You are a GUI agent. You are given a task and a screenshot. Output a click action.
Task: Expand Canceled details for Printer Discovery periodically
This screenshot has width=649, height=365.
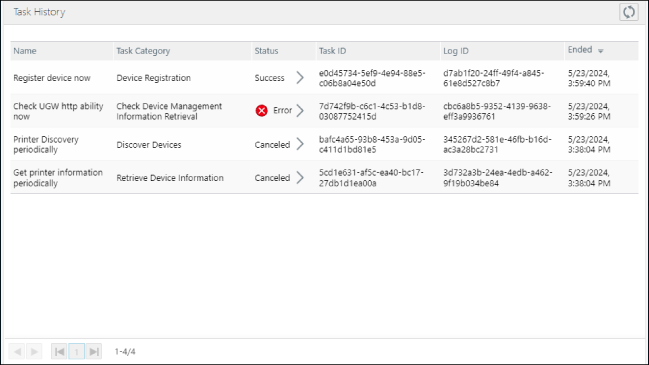300,144
